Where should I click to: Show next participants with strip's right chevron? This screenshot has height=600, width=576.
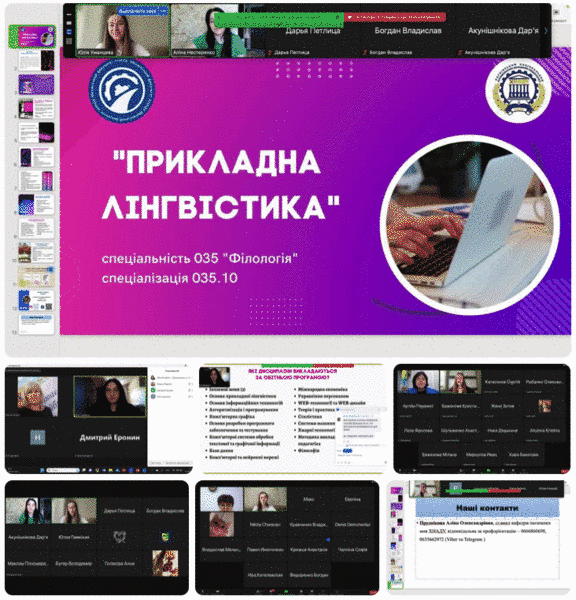click(x=546, y=31)
